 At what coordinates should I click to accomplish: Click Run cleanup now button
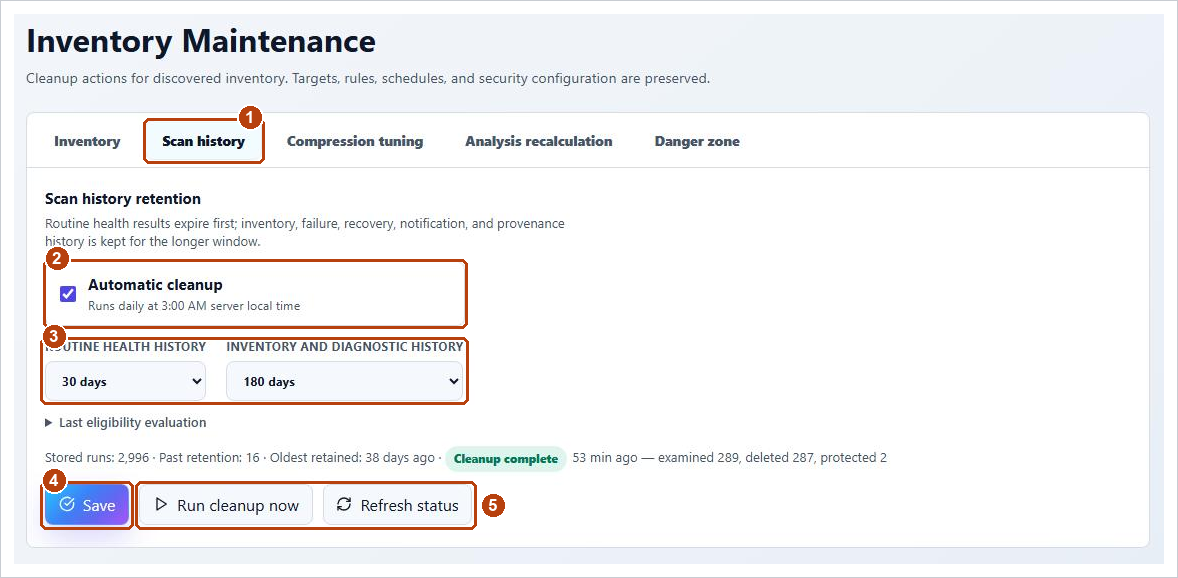(x=226, y=505)
